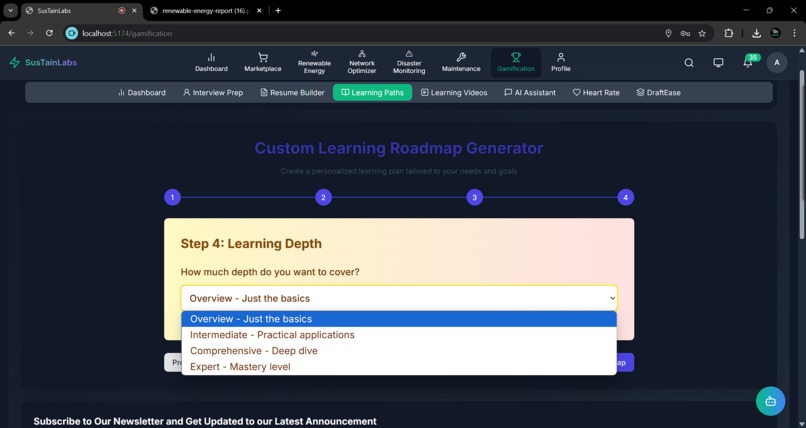Image resolution: width=806 pixels, height=428 pixels.
Task: Close the renewable-energy-report tab
Action: click(259, 10)
